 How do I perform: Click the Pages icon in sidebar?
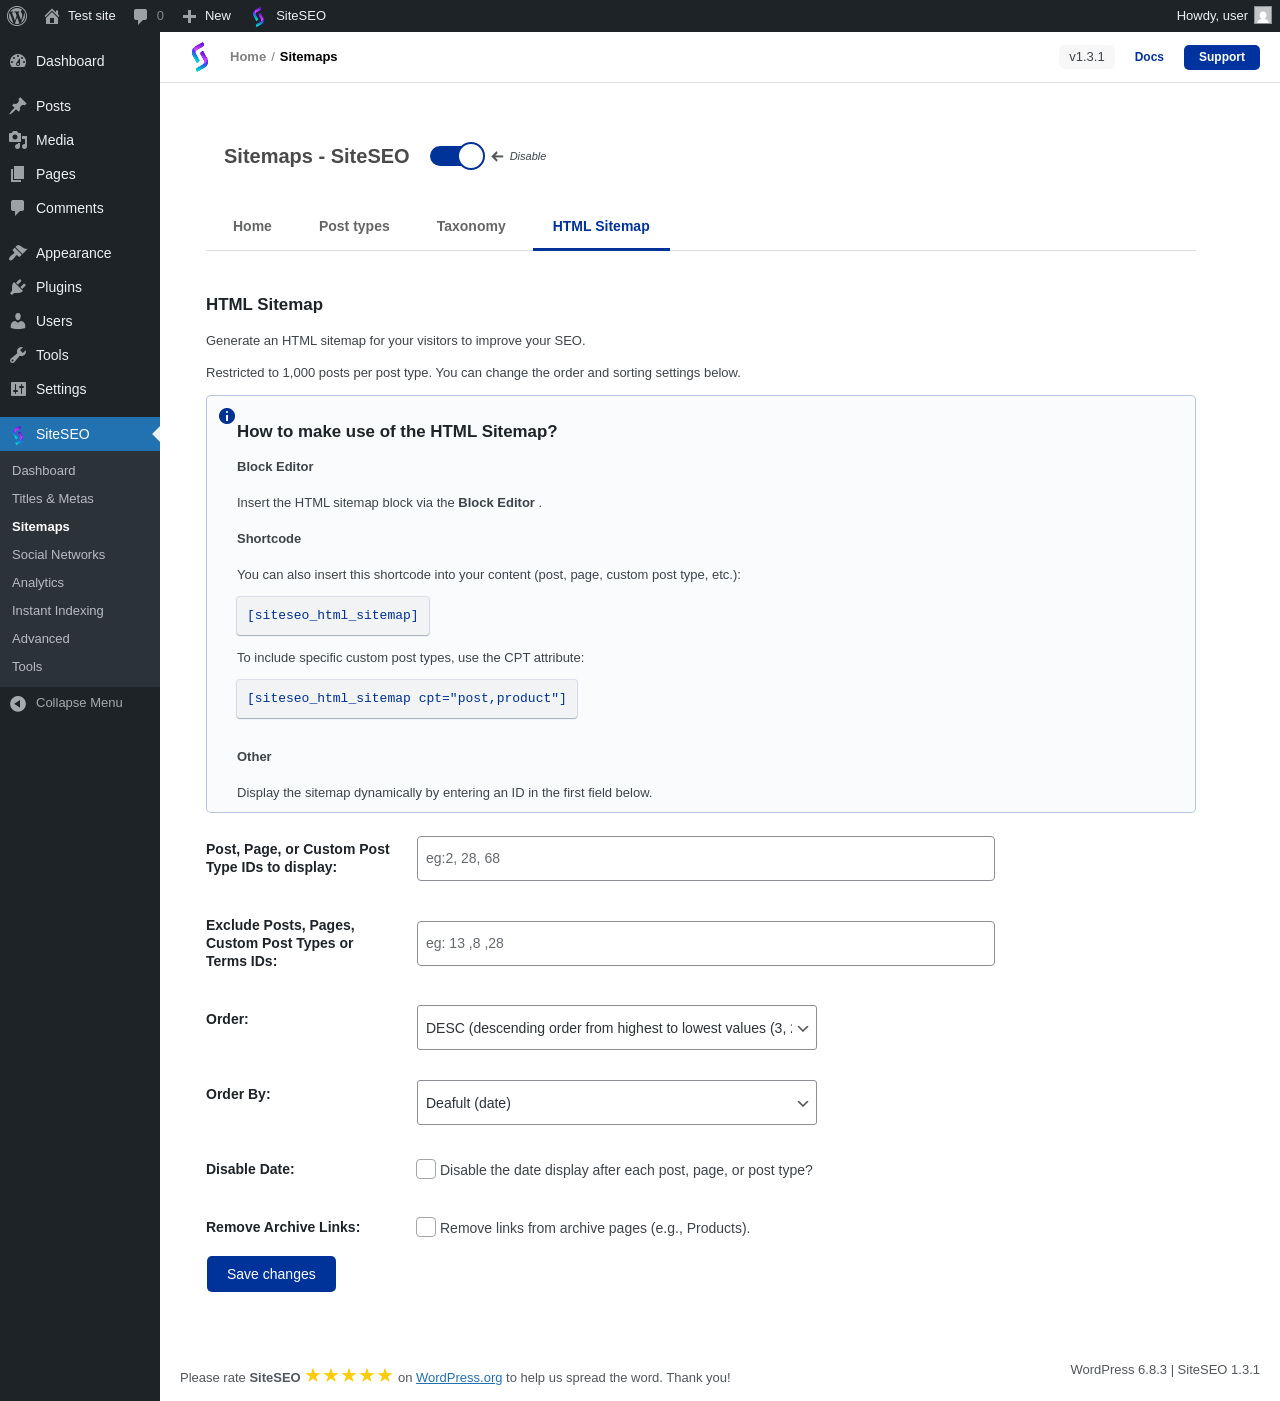pyautogui.click(x=18, y=174)
